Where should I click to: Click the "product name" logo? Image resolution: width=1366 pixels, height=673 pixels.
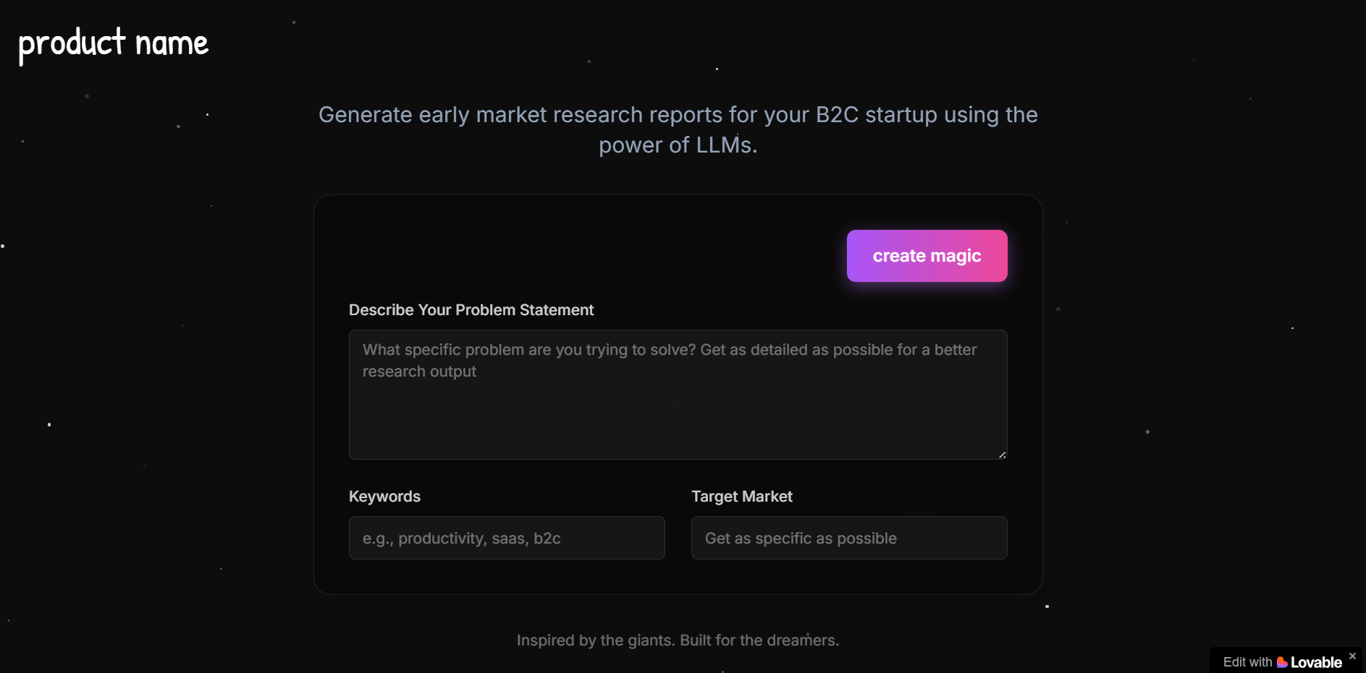pos(113,43)
